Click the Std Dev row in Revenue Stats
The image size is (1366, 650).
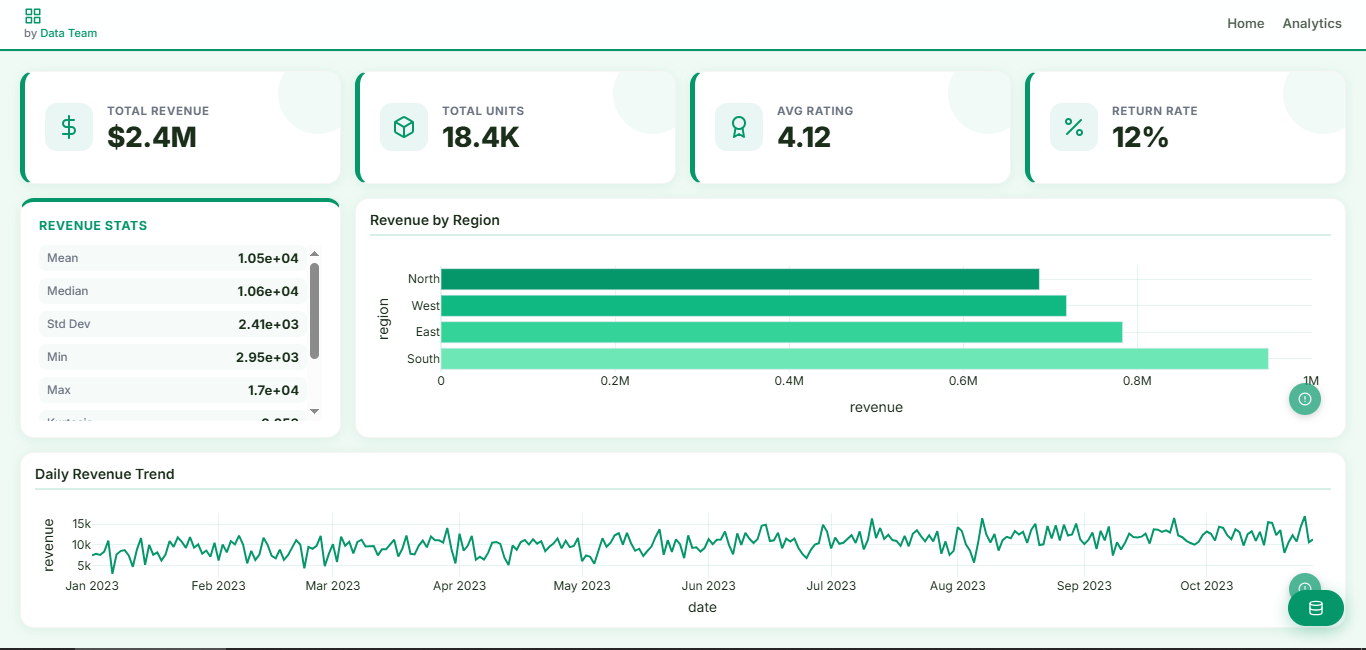[173, 324]
